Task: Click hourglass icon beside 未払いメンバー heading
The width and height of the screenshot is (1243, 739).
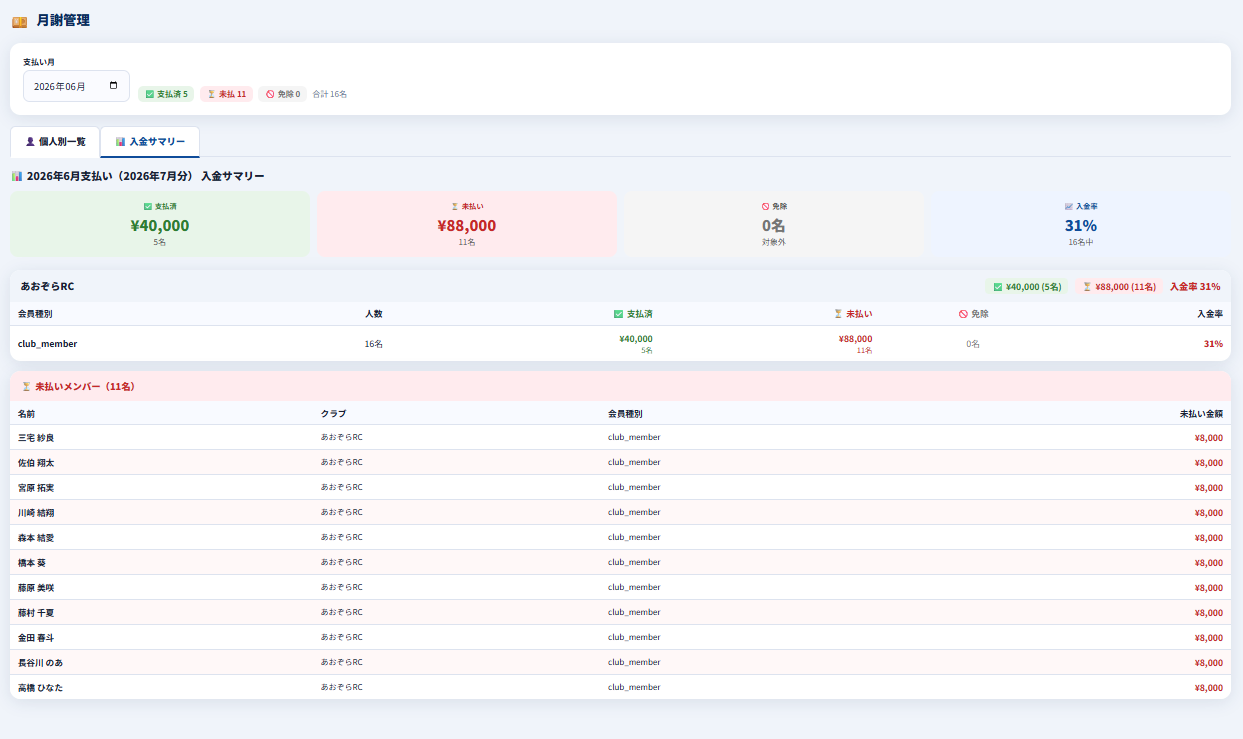Action: (x=26, y=386)
